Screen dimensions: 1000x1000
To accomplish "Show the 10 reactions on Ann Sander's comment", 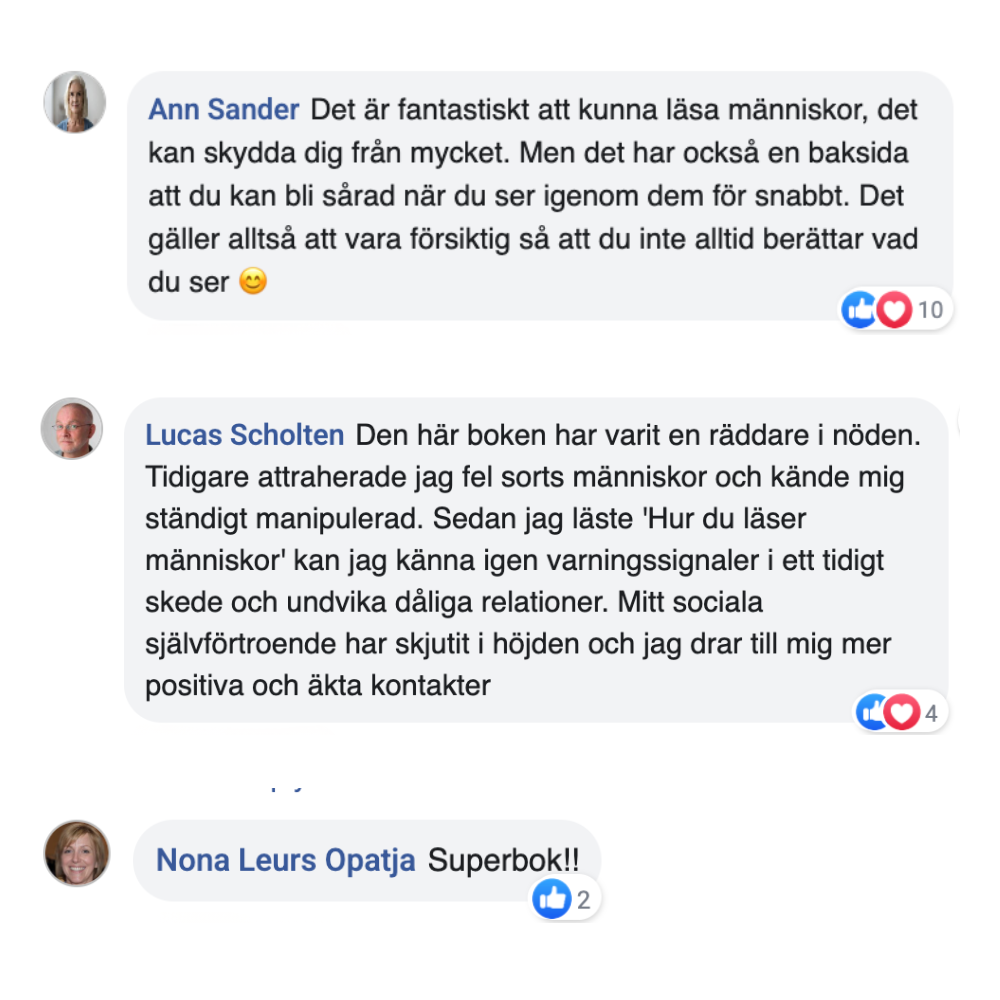I will (930, 310).
